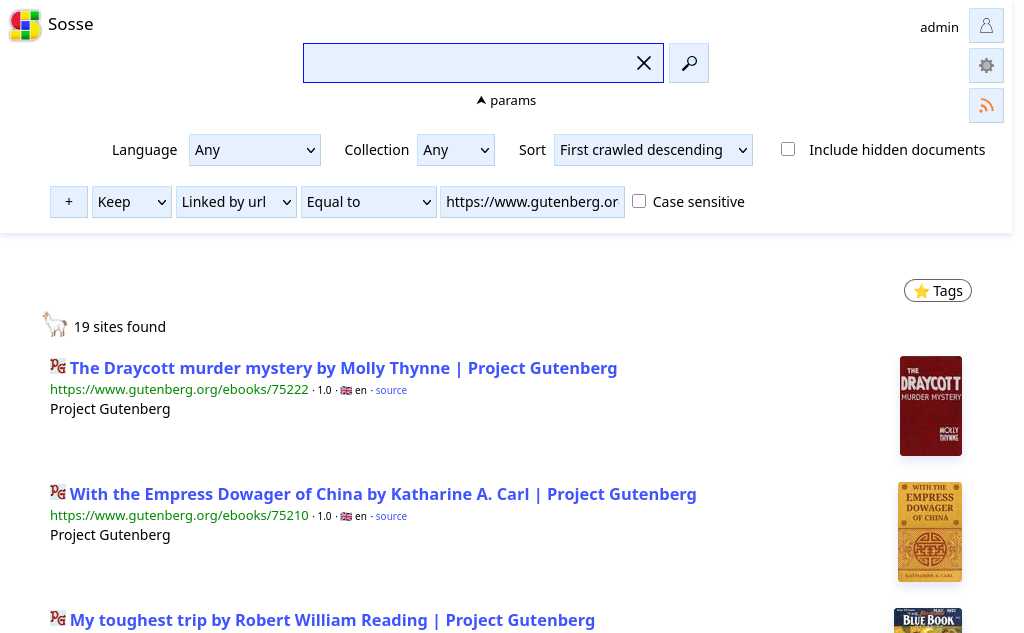This screenshot has width=1024, height=633.
Task: Open With the Empress Dowager result
Action: click(x=383, y=495)
